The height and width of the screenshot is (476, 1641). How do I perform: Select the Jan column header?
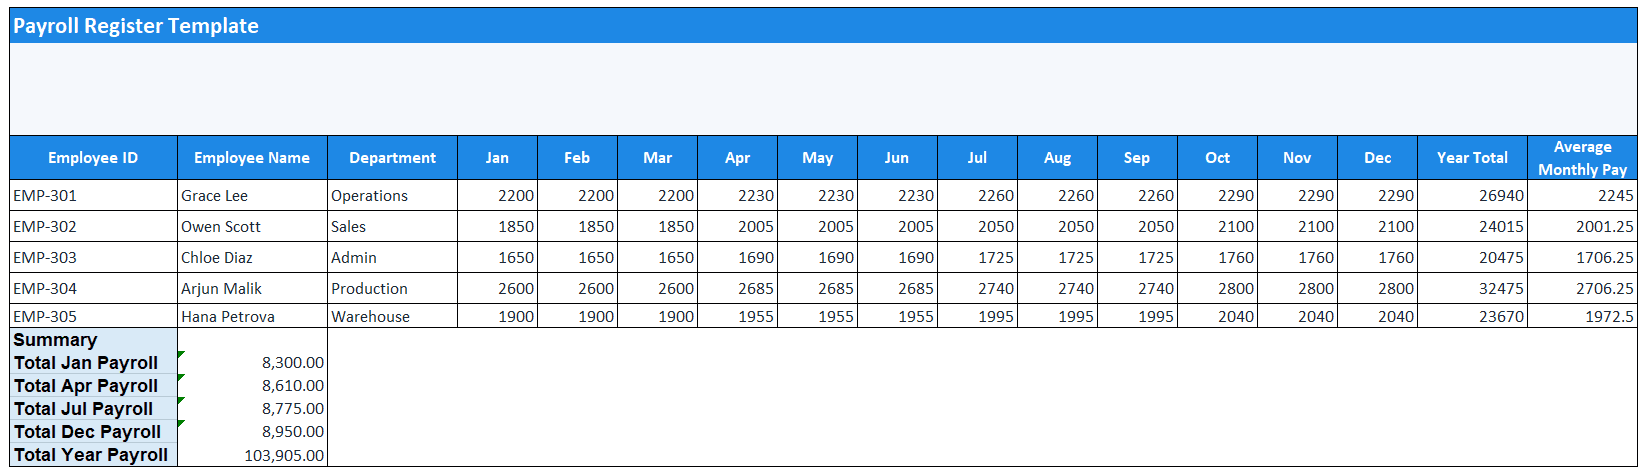(x=497, y=158)
